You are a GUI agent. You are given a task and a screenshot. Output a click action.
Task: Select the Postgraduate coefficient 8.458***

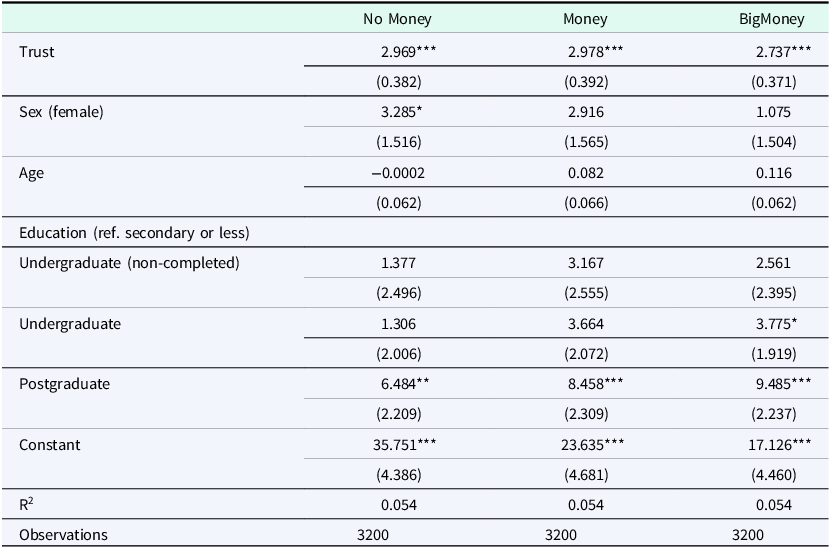pos(585,384)
